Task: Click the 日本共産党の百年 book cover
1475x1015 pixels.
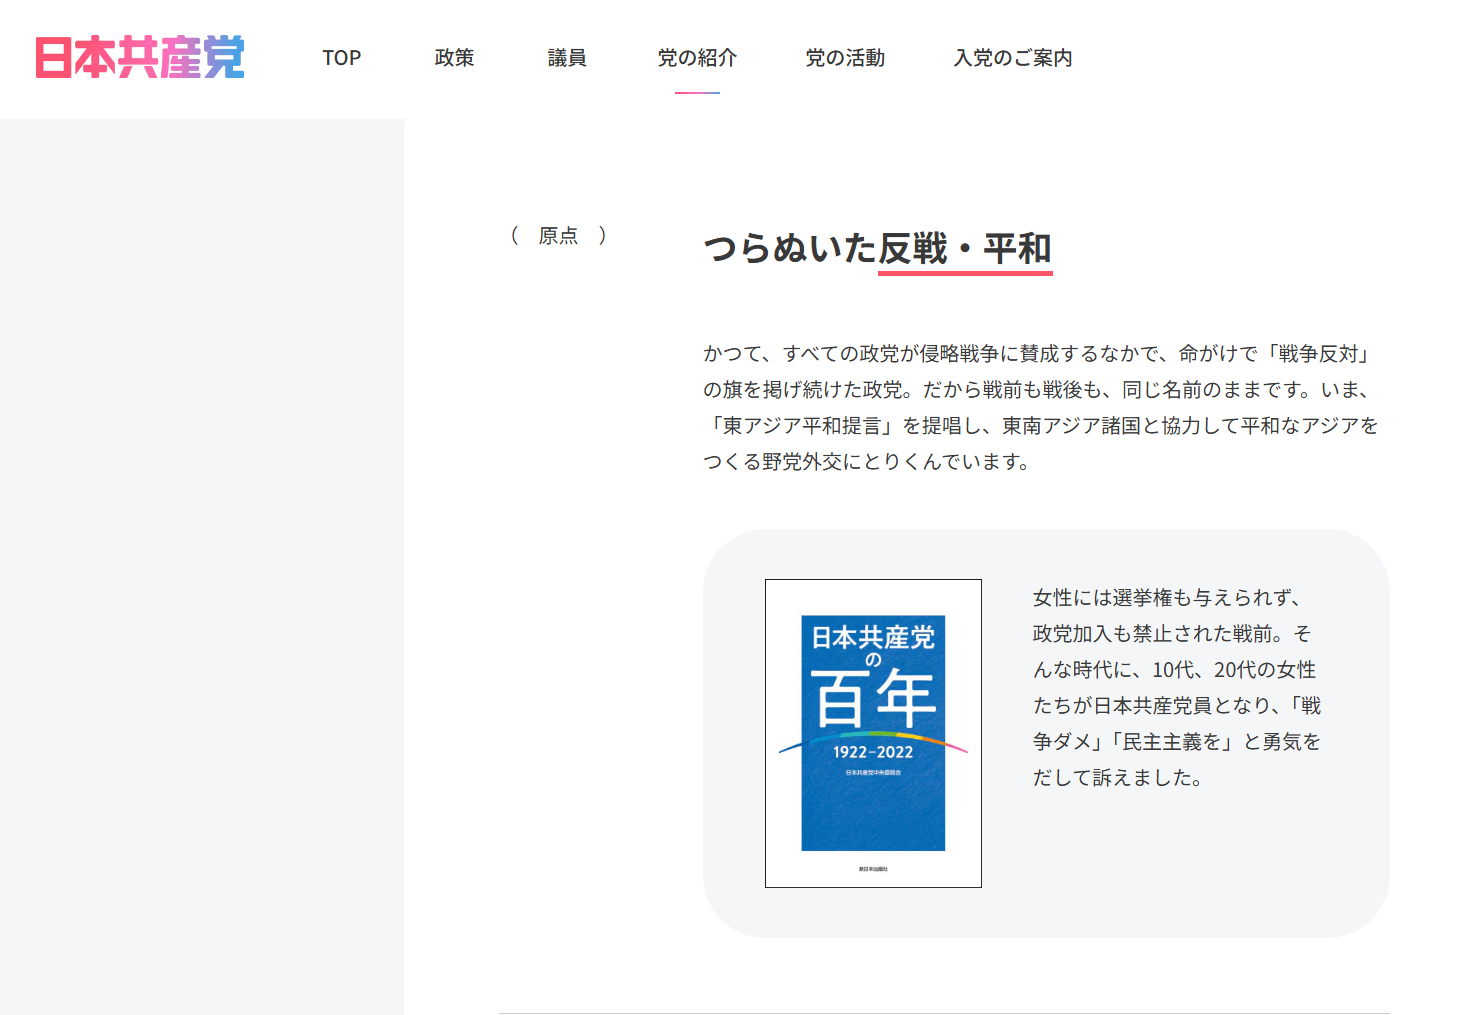Action: [x=873, y=733]
